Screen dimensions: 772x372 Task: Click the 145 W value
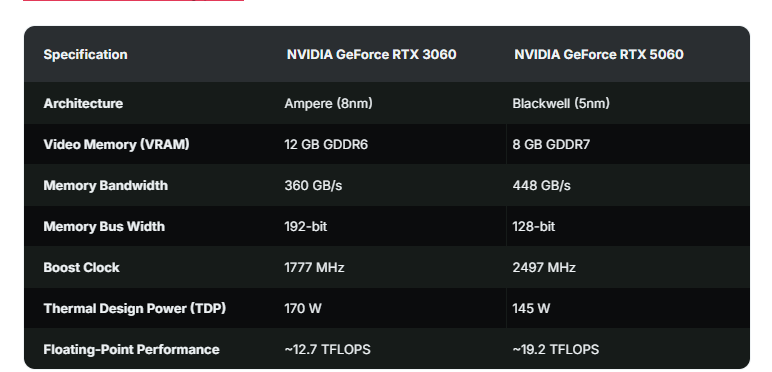(x=531, y=309)
